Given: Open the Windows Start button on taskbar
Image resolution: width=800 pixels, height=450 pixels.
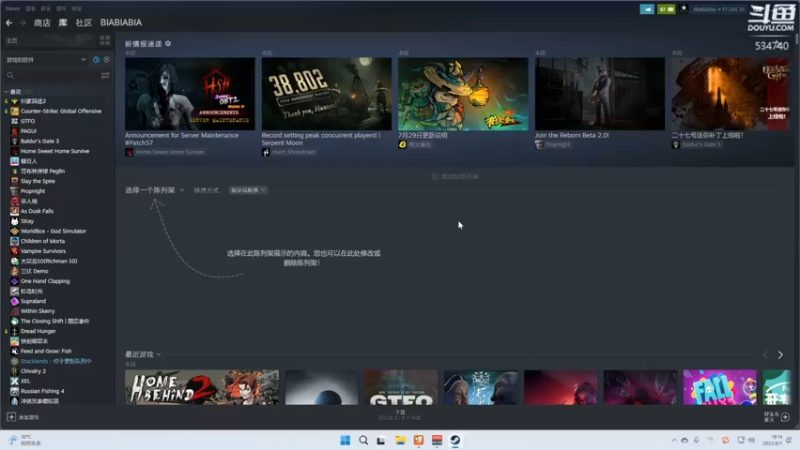Looking at the screenshot, I should [x=345, y=440].
